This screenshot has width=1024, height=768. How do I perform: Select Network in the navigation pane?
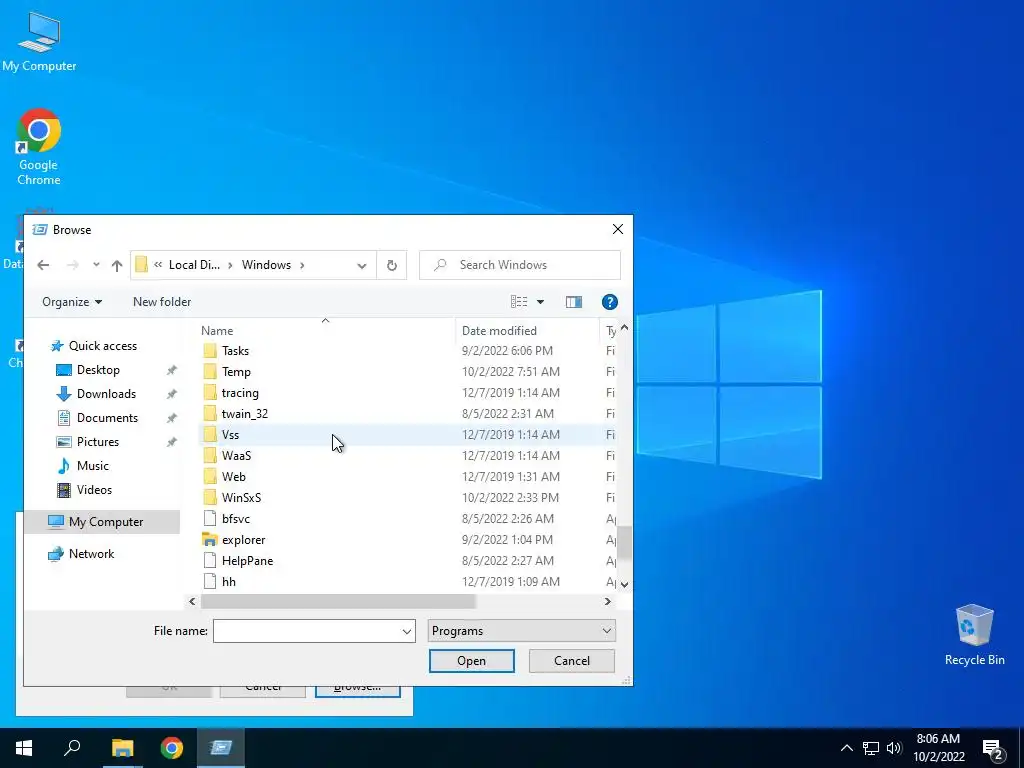(91, 554)
